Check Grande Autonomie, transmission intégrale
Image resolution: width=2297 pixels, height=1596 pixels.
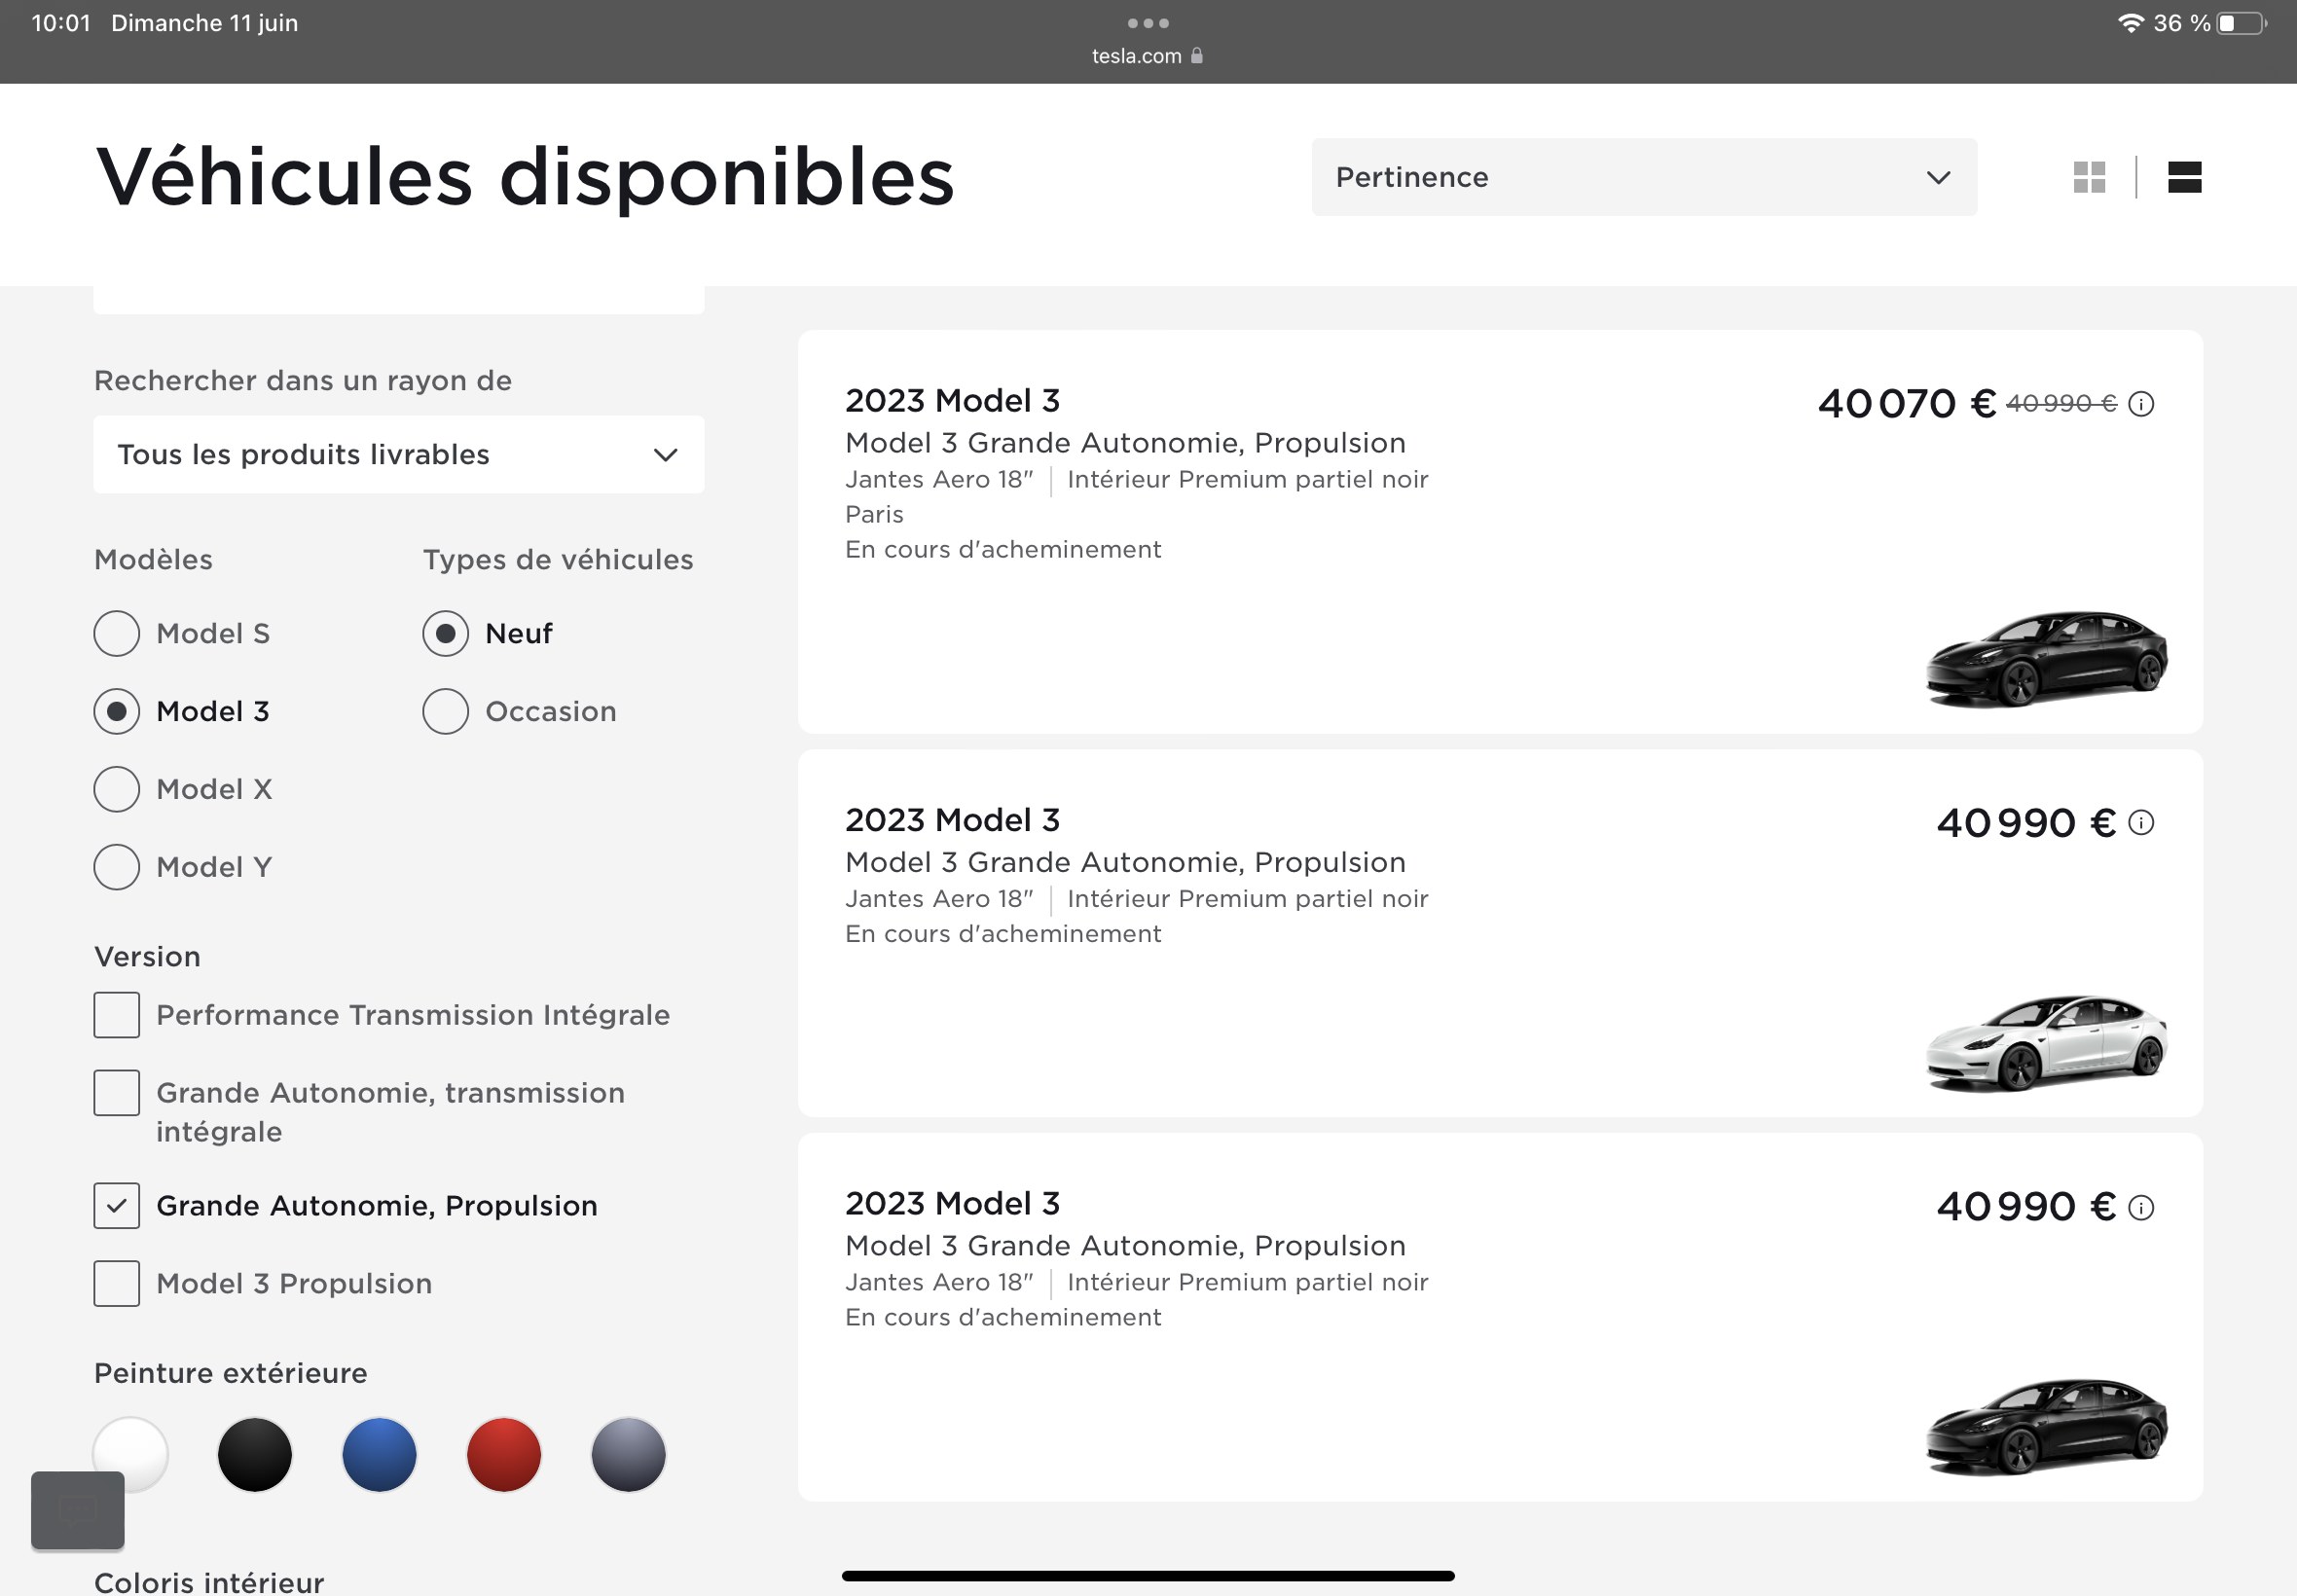tap(117, 1093)
